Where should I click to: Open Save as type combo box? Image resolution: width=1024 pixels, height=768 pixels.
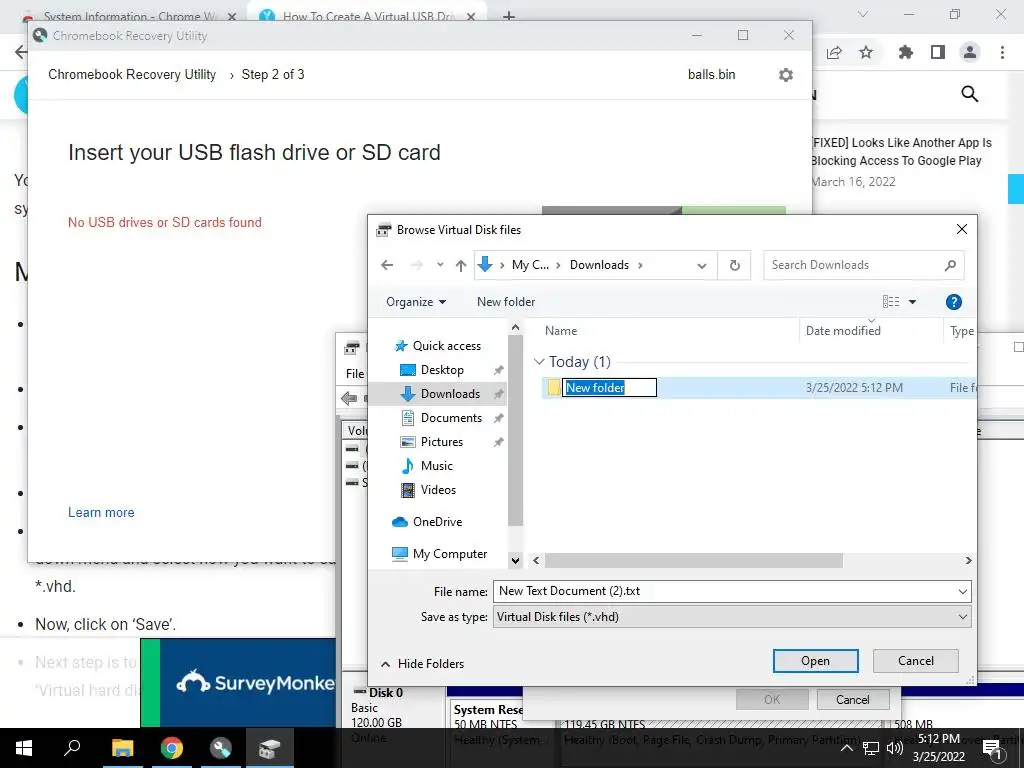coord(732,616)
